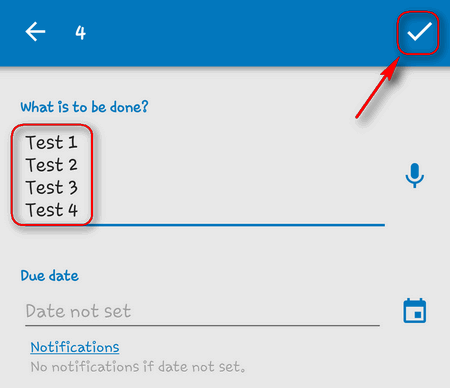Click the 'Date not set' field
Image resolution: width=450 pixels, height=388 pixels.
click(202, 311)
